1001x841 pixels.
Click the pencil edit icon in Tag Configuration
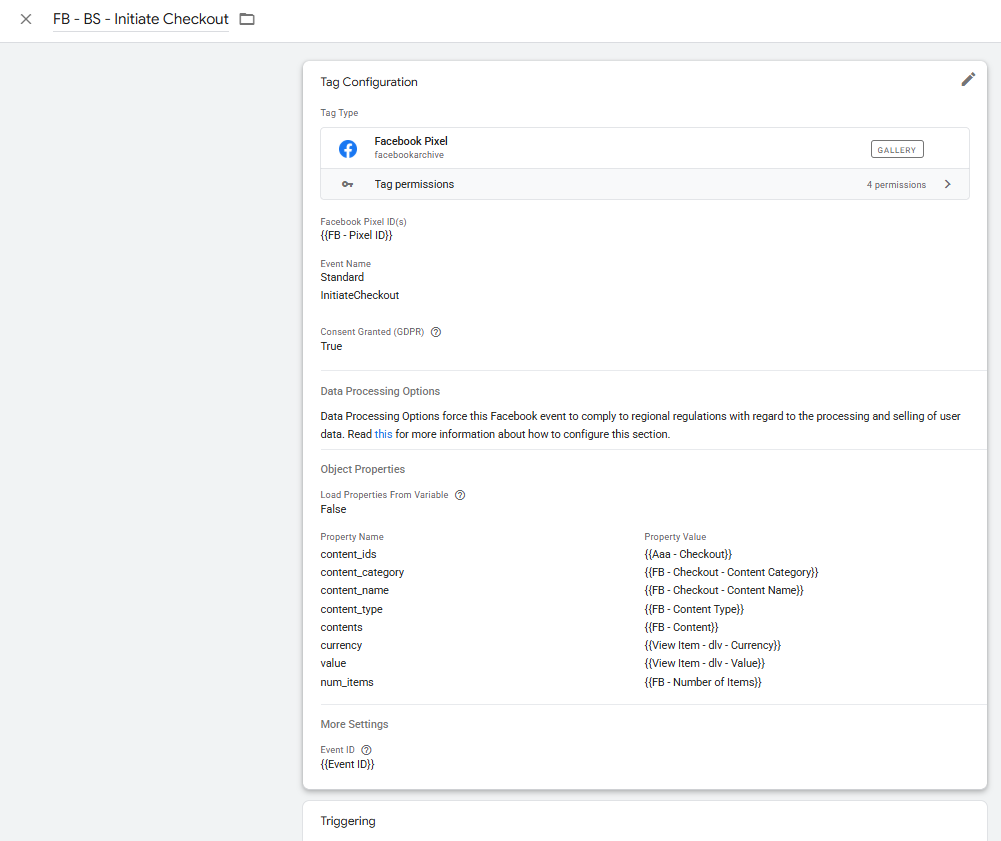(967, 80)
